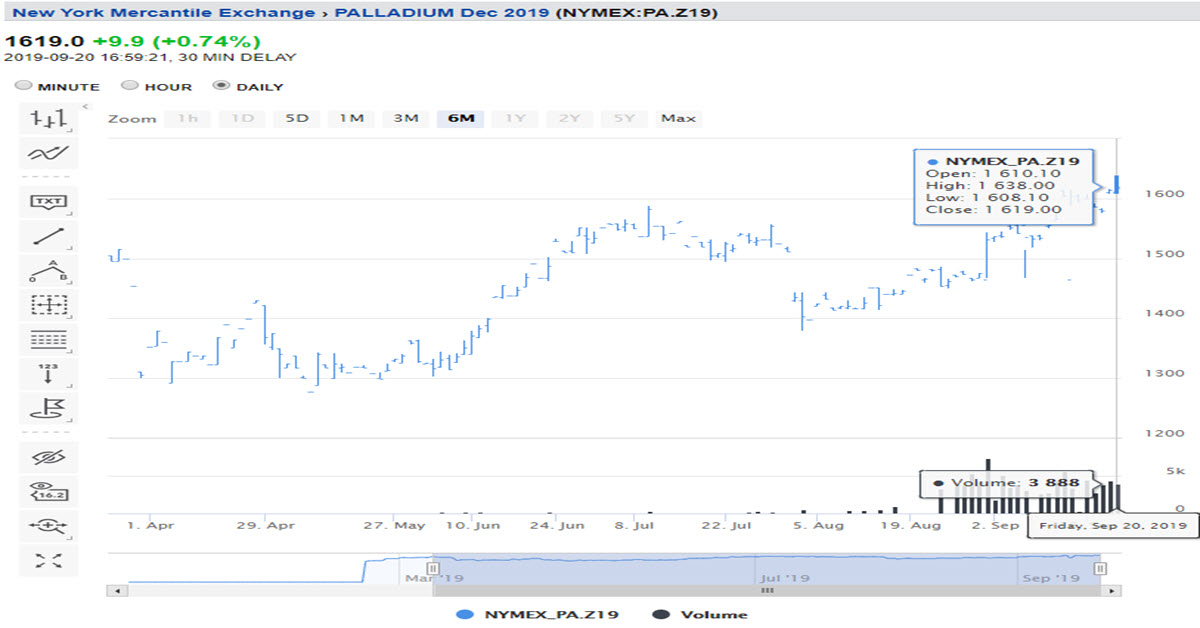Collapse the left drawing toolbar arrow

click(85, 107)
